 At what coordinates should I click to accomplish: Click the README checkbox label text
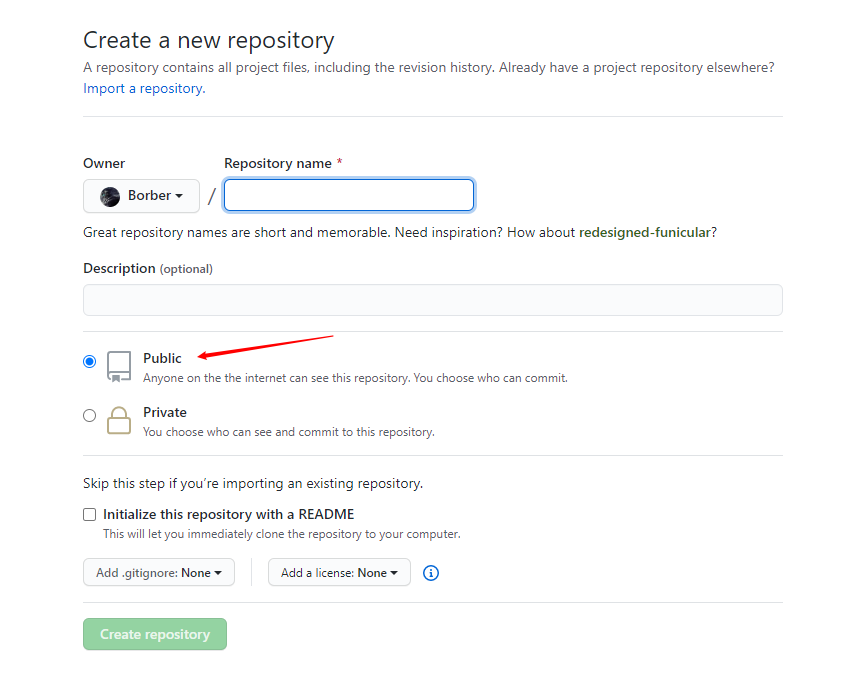click(228, 515)
